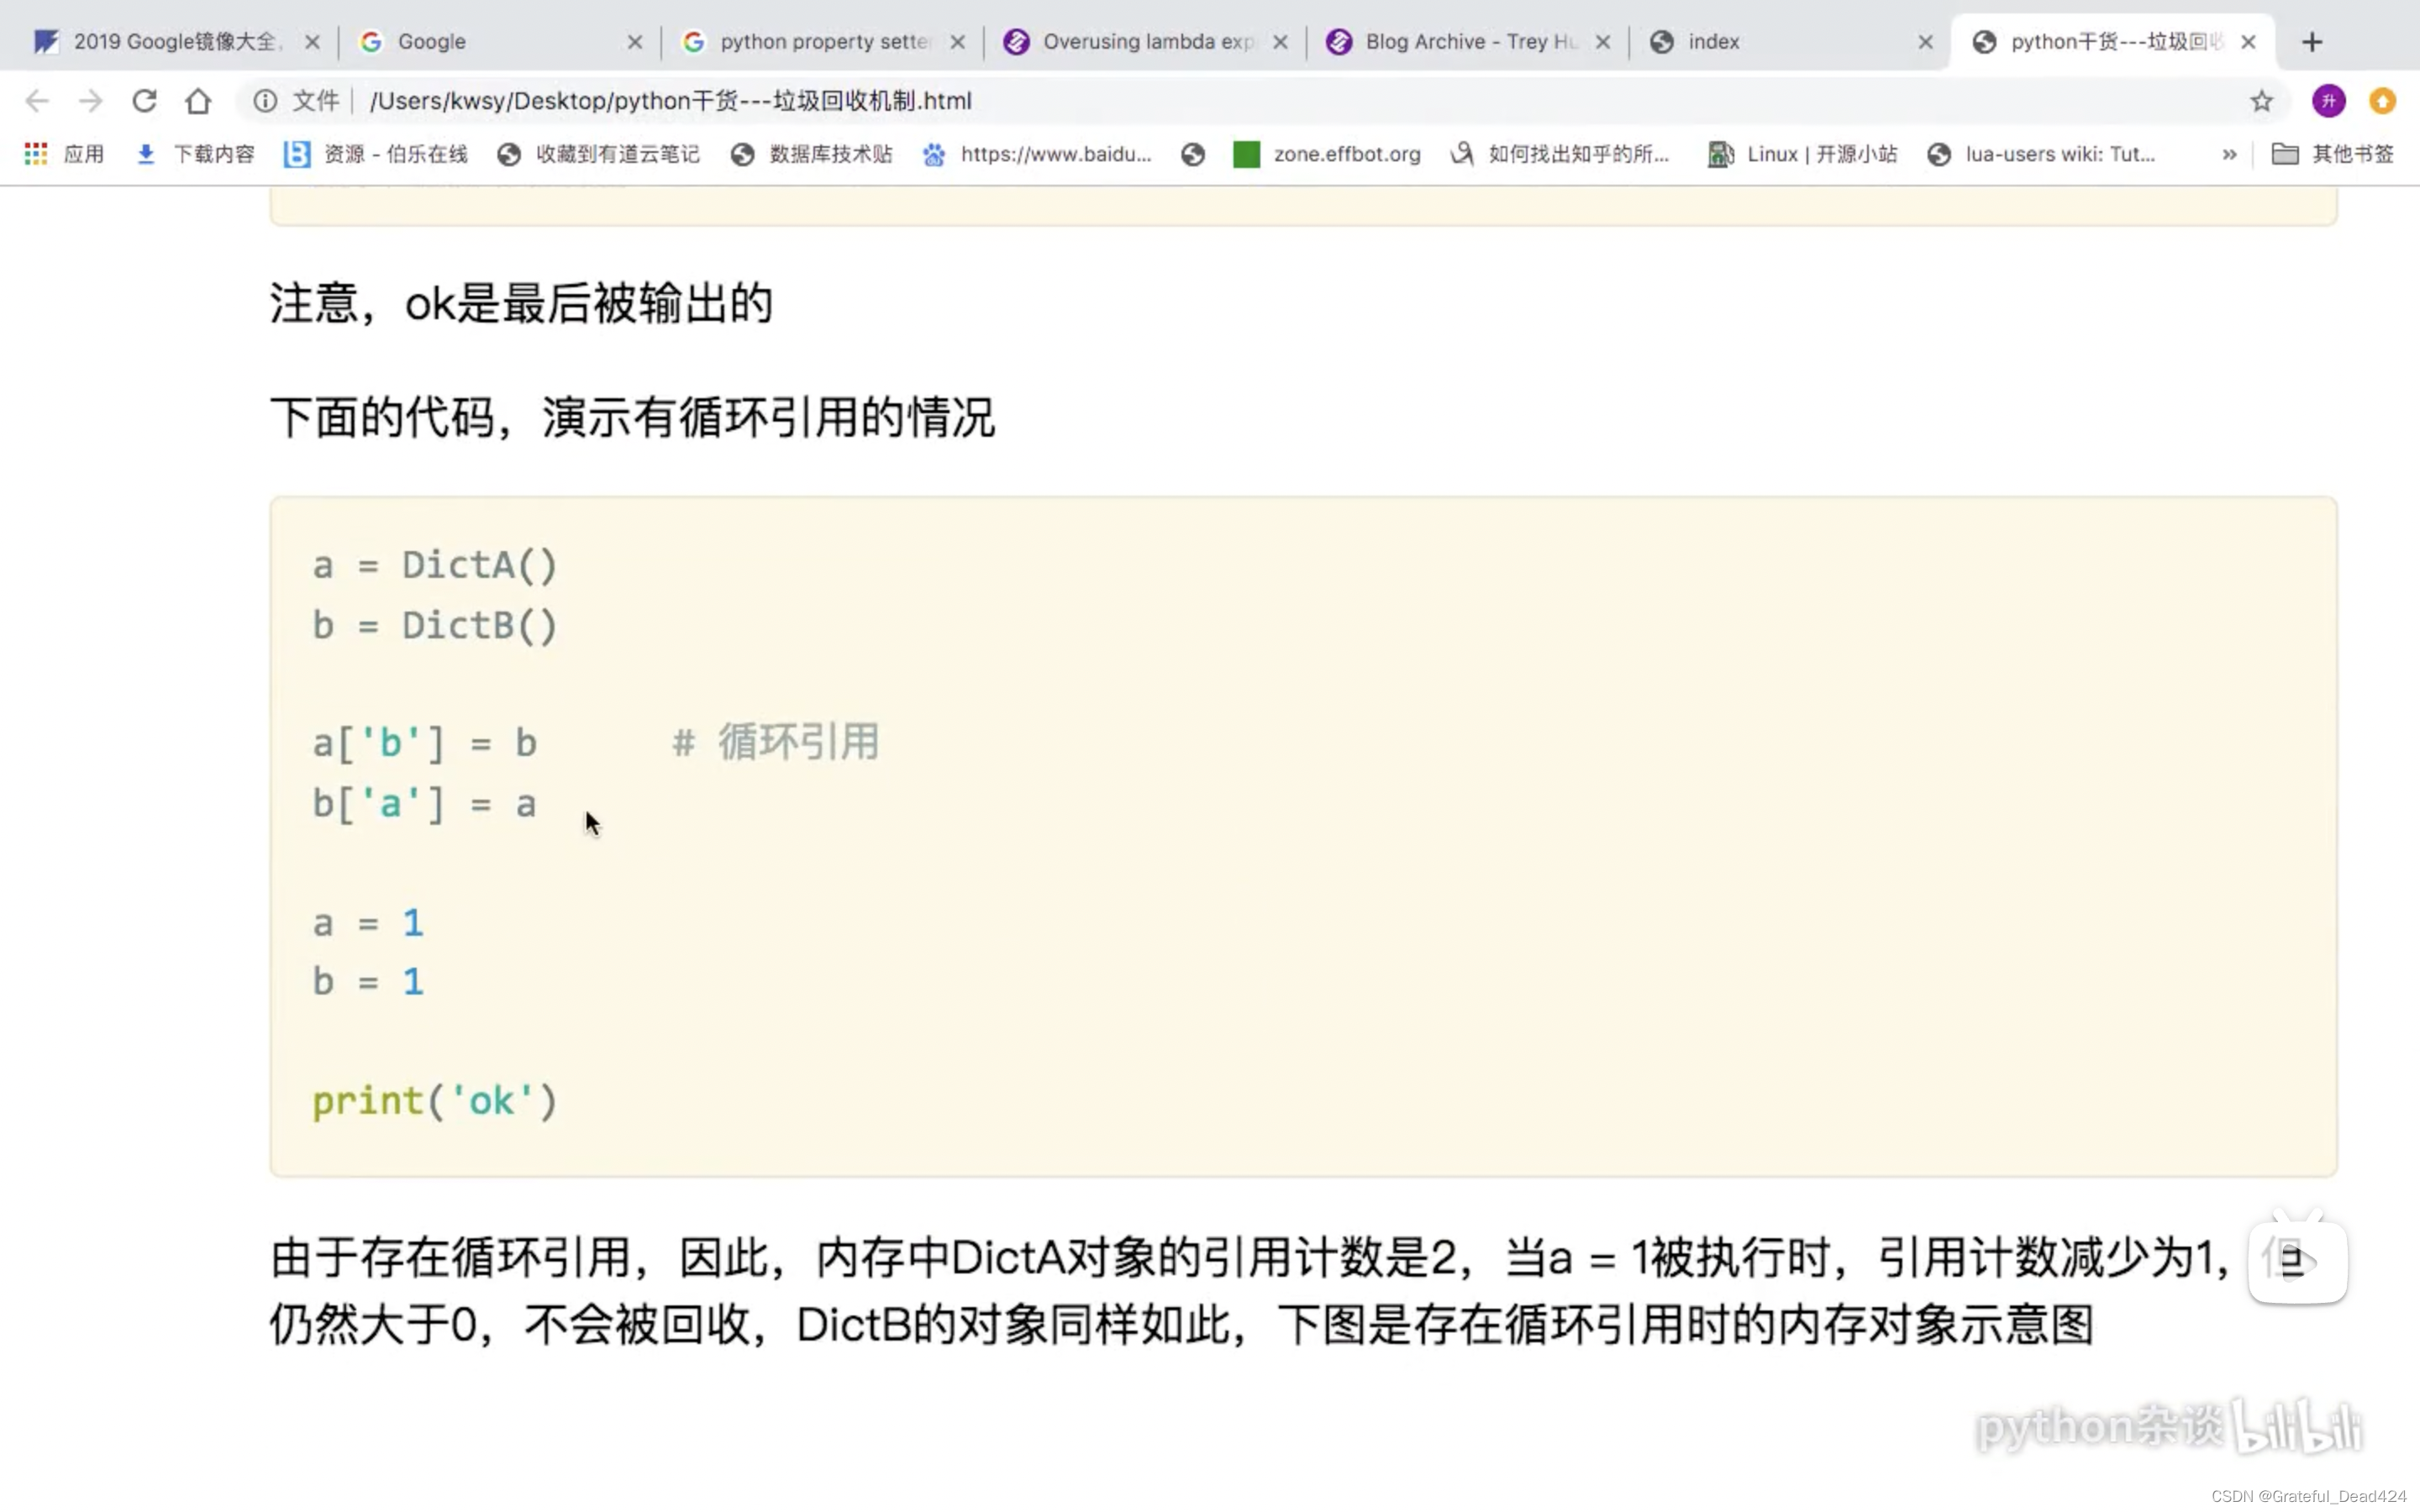
Task: Close the Google tab
Action: pyautogui.click(x=635, y=42)
